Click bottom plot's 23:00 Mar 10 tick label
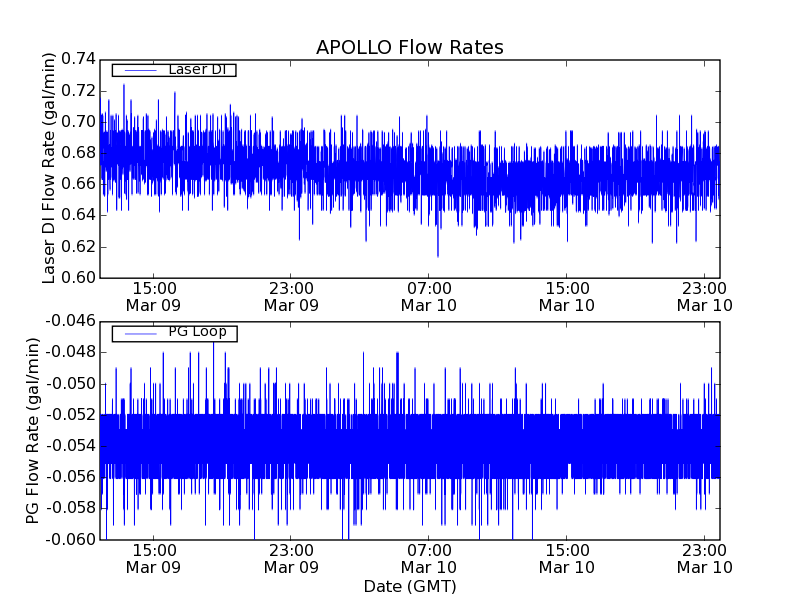 click(705, 559)
